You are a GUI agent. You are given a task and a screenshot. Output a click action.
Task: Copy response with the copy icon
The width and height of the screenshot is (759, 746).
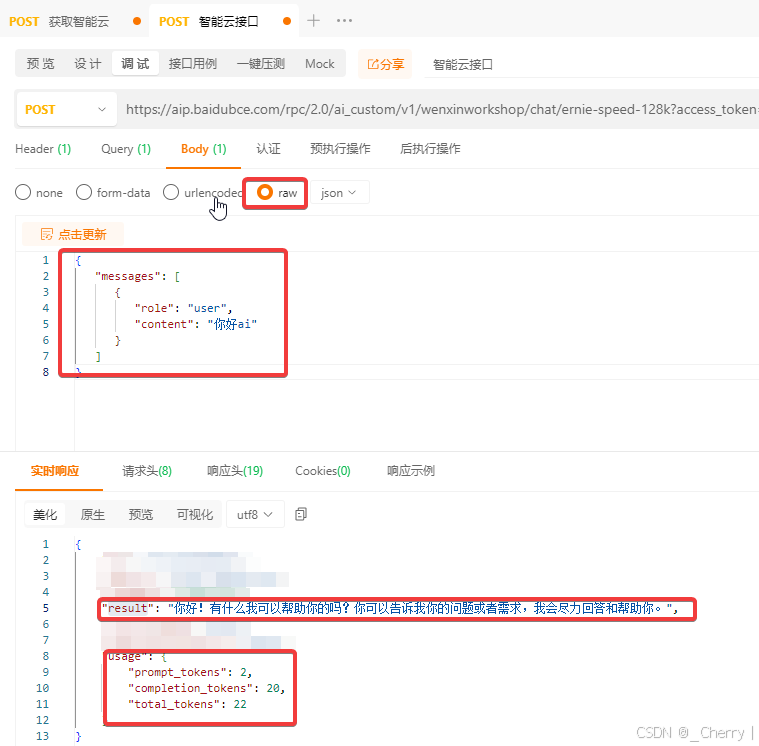[x=301, y=514]
